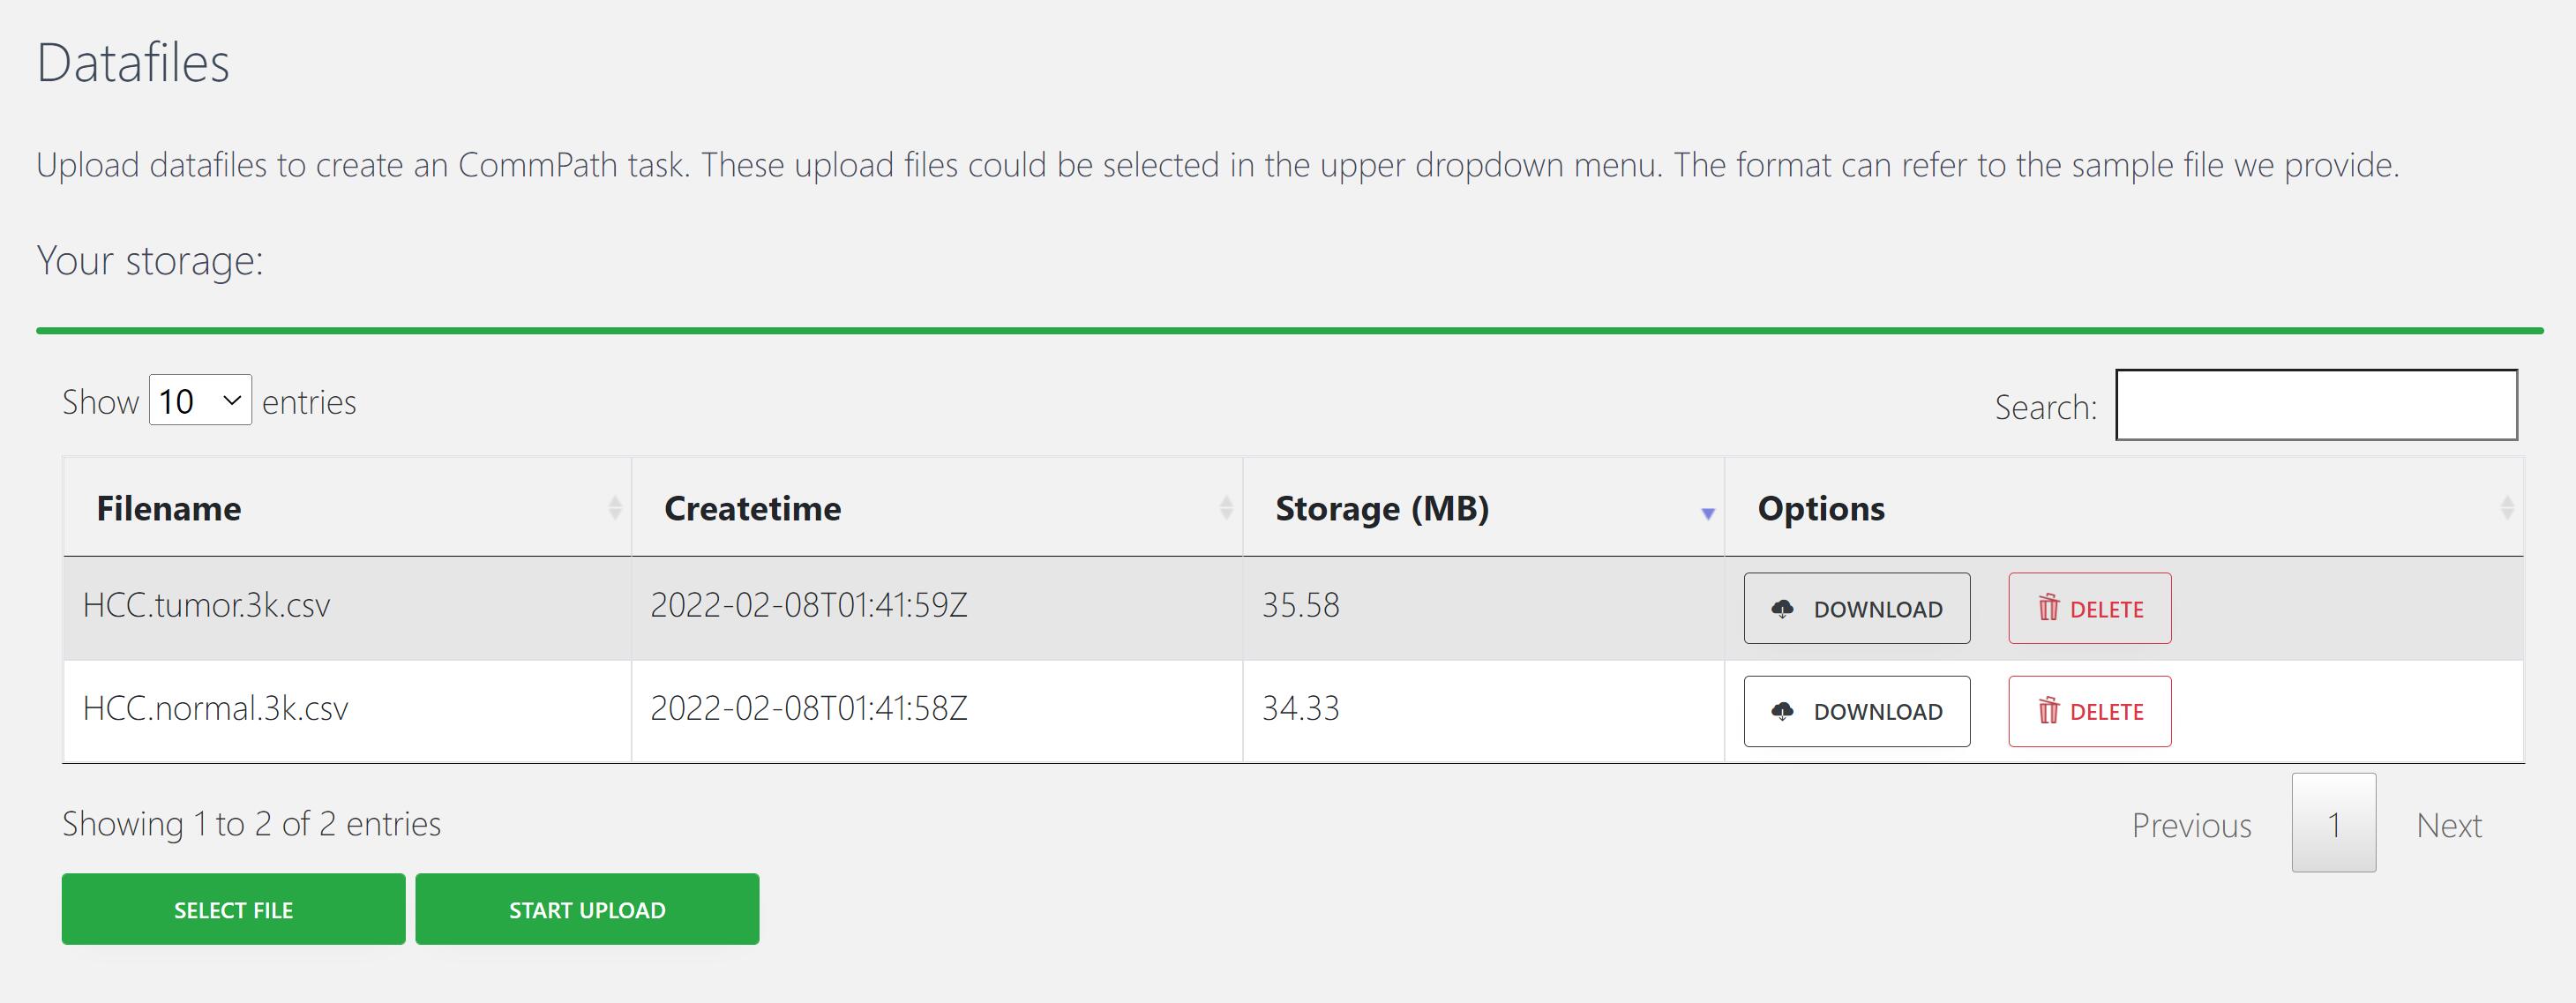This screenshot has width=2576, height=1003.
Task: Select the HCC.normal.3k.csv filename cell
Action: [347, 710]
